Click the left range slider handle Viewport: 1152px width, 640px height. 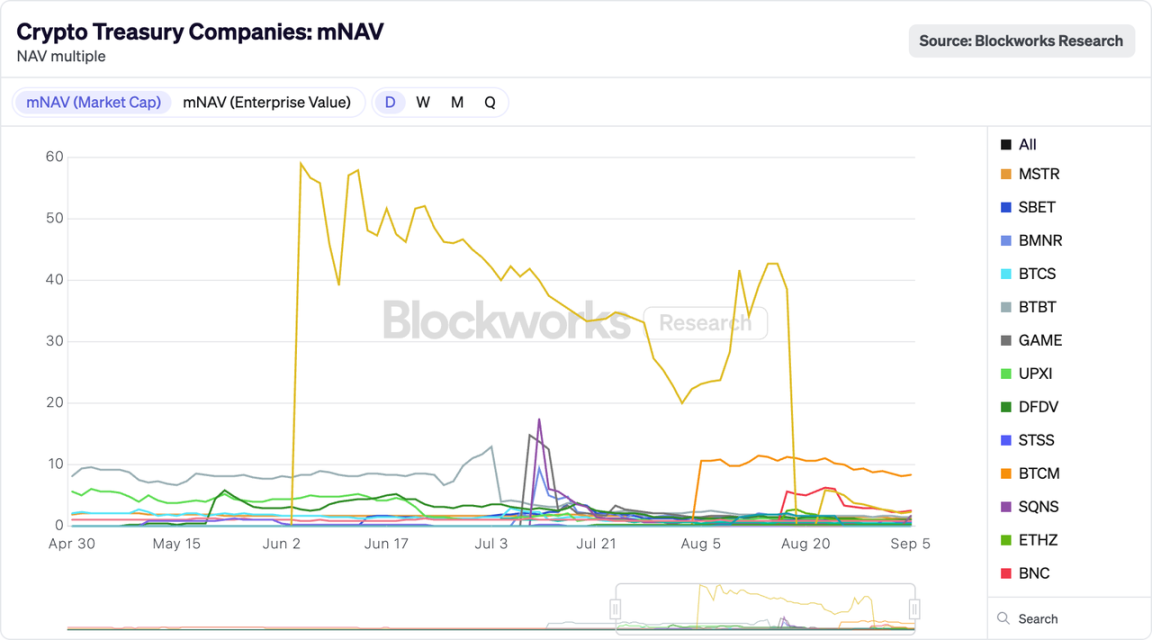[616, 608]
